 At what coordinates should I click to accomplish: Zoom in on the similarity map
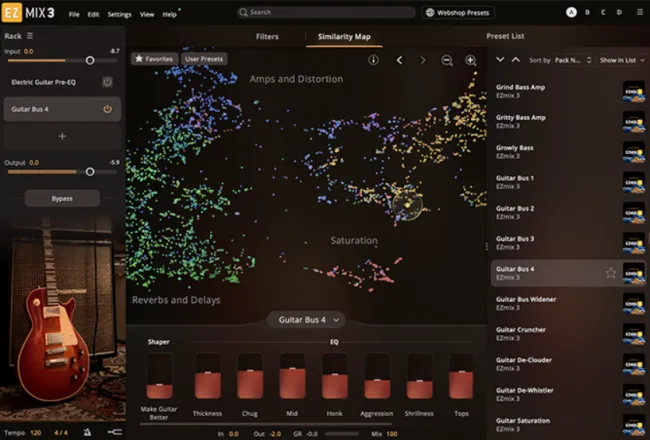click(x=471, y=61)
